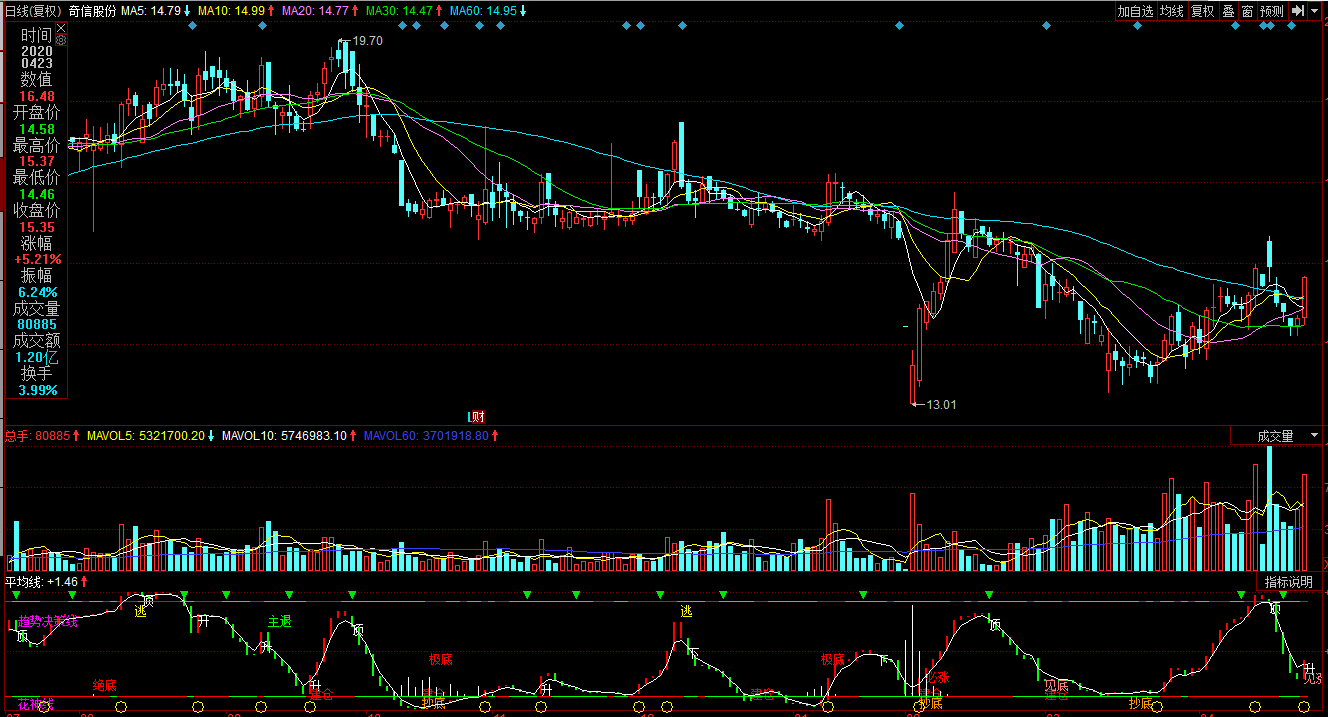1328x717 pixels.
Task: Click the 换手 3.99% value
Action: click(37, 390)
